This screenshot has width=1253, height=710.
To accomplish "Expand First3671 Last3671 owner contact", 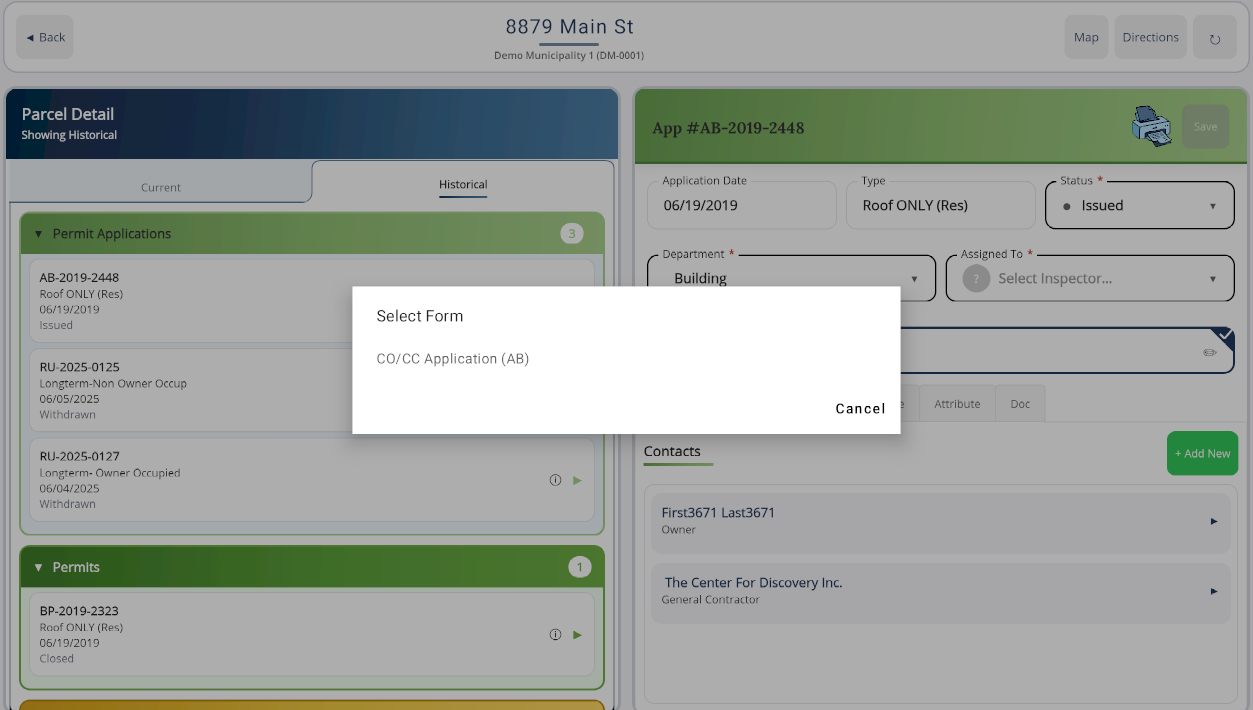I will (x=940, y=520).
